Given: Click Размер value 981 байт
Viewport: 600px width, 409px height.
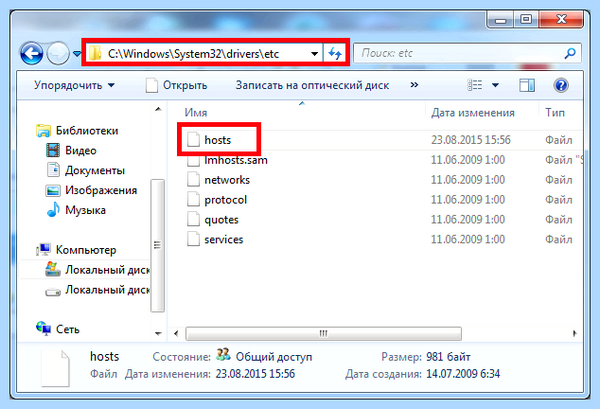Looking at the screenshot, I should click(x=448, y=357).
